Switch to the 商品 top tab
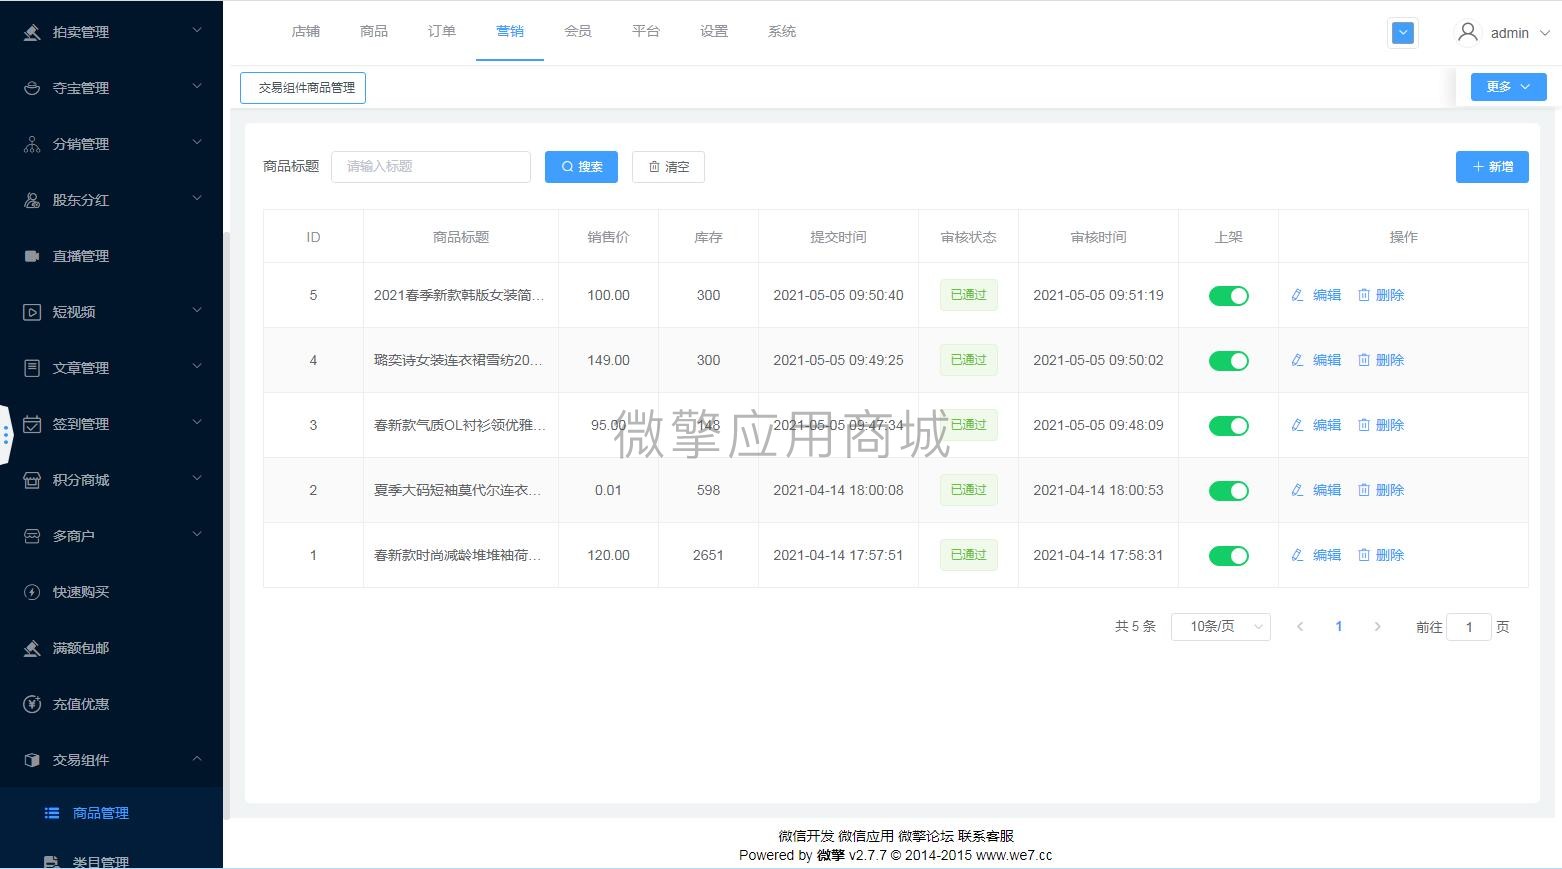1562x869 pixels. 374,31
